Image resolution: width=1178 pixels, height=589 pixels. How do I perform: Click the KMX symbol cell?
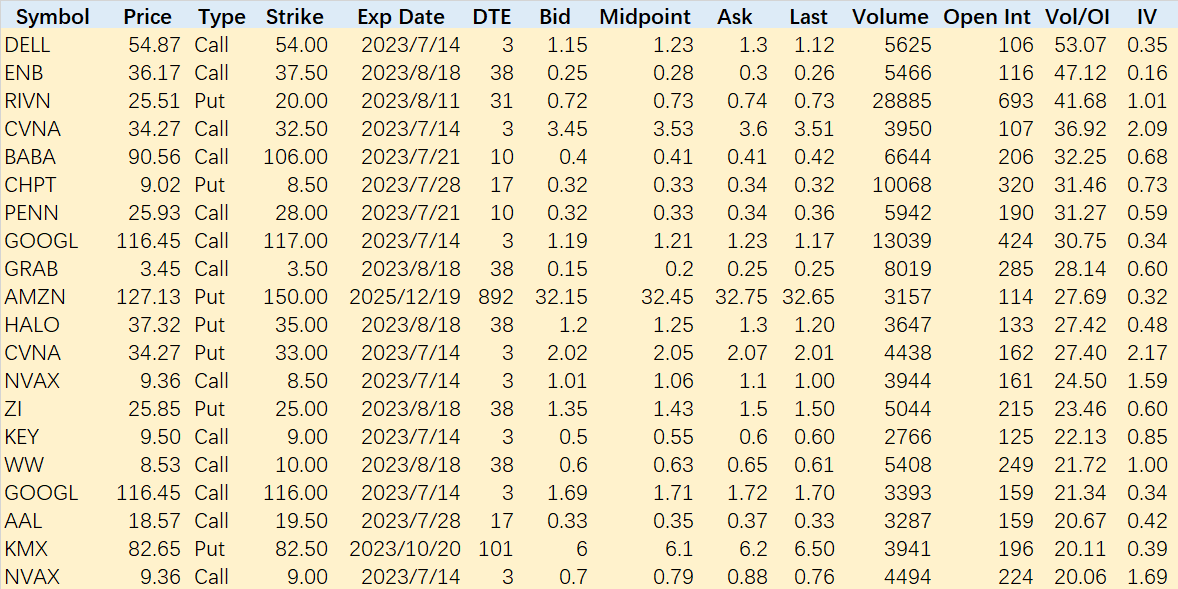[26, 548]
